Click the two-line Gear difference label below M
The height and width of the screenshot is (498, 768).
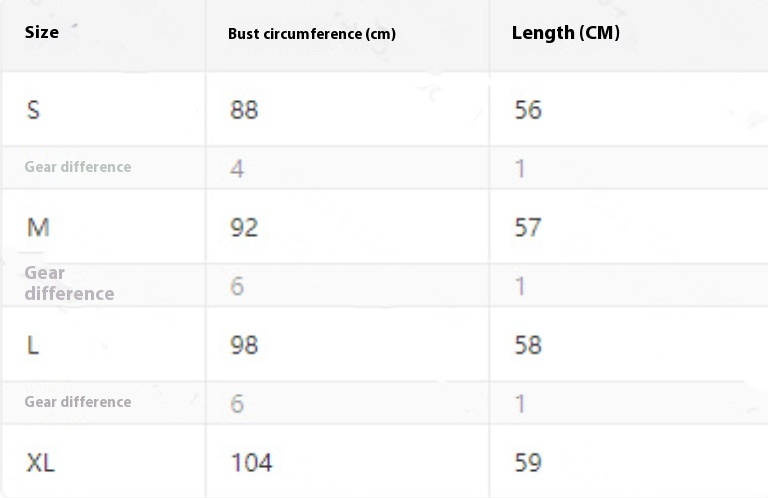pos(69,283)
